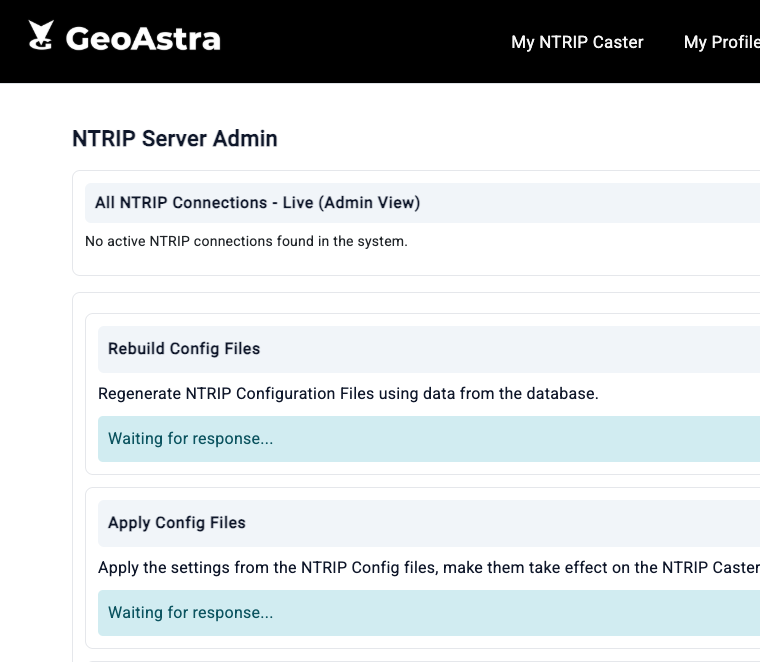Open the My Profile menu item

pos(722,42)
